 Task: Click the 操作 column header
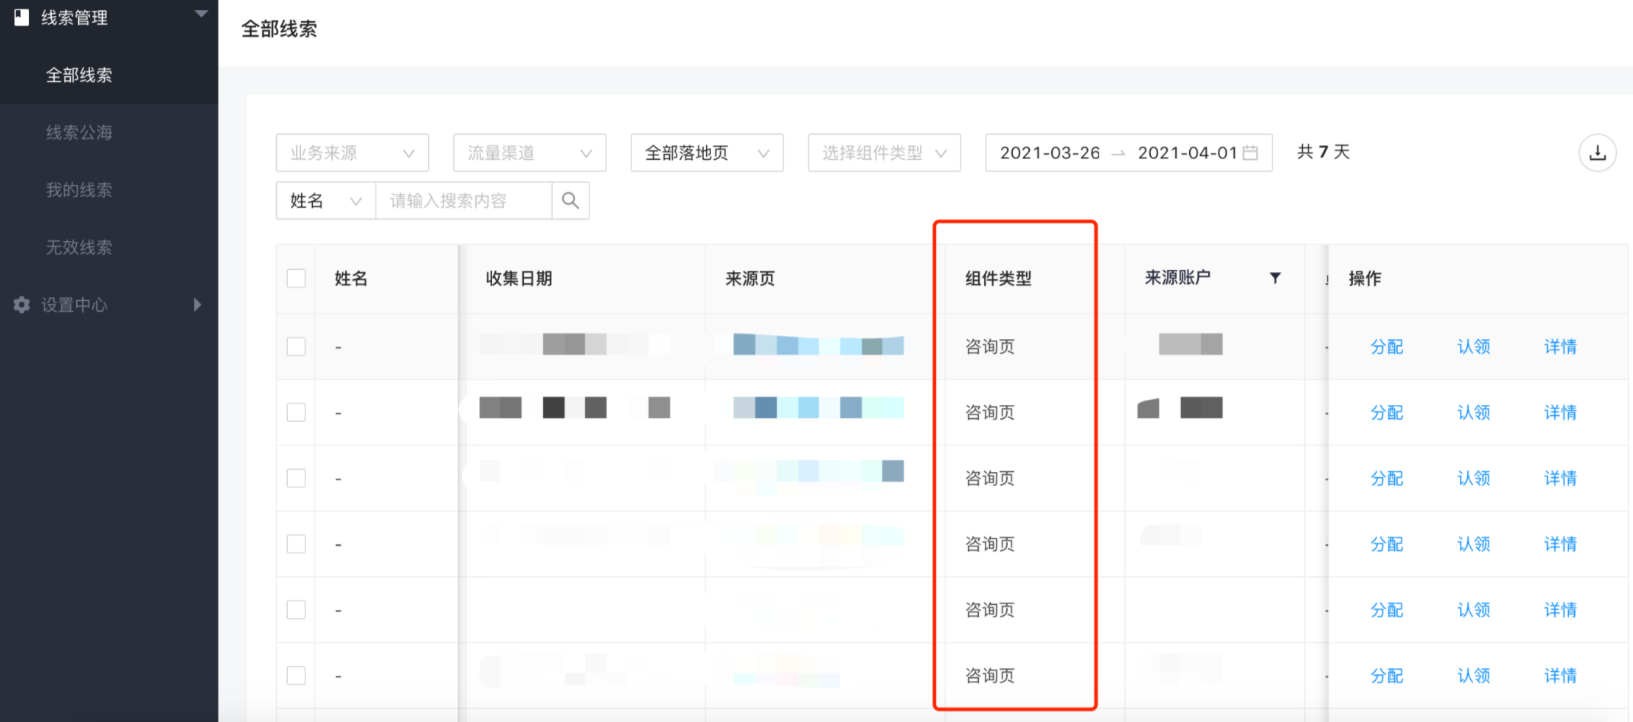point(1365,279)
